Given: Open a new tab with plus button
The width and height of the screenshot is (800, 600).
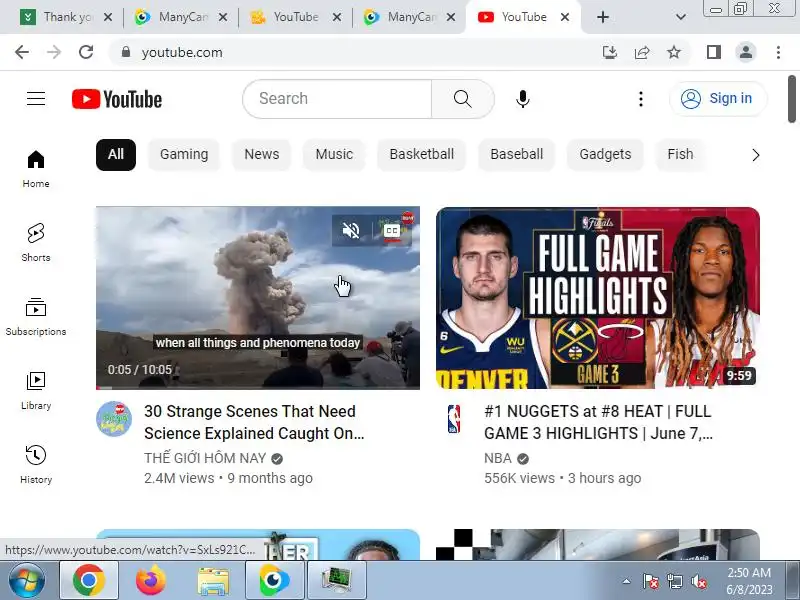Looking at the screenshot, I should pos(603,17).
